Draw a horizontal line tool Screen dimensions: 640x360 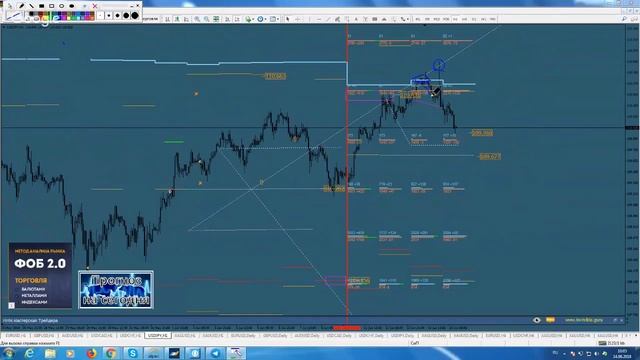pos(319,19)
